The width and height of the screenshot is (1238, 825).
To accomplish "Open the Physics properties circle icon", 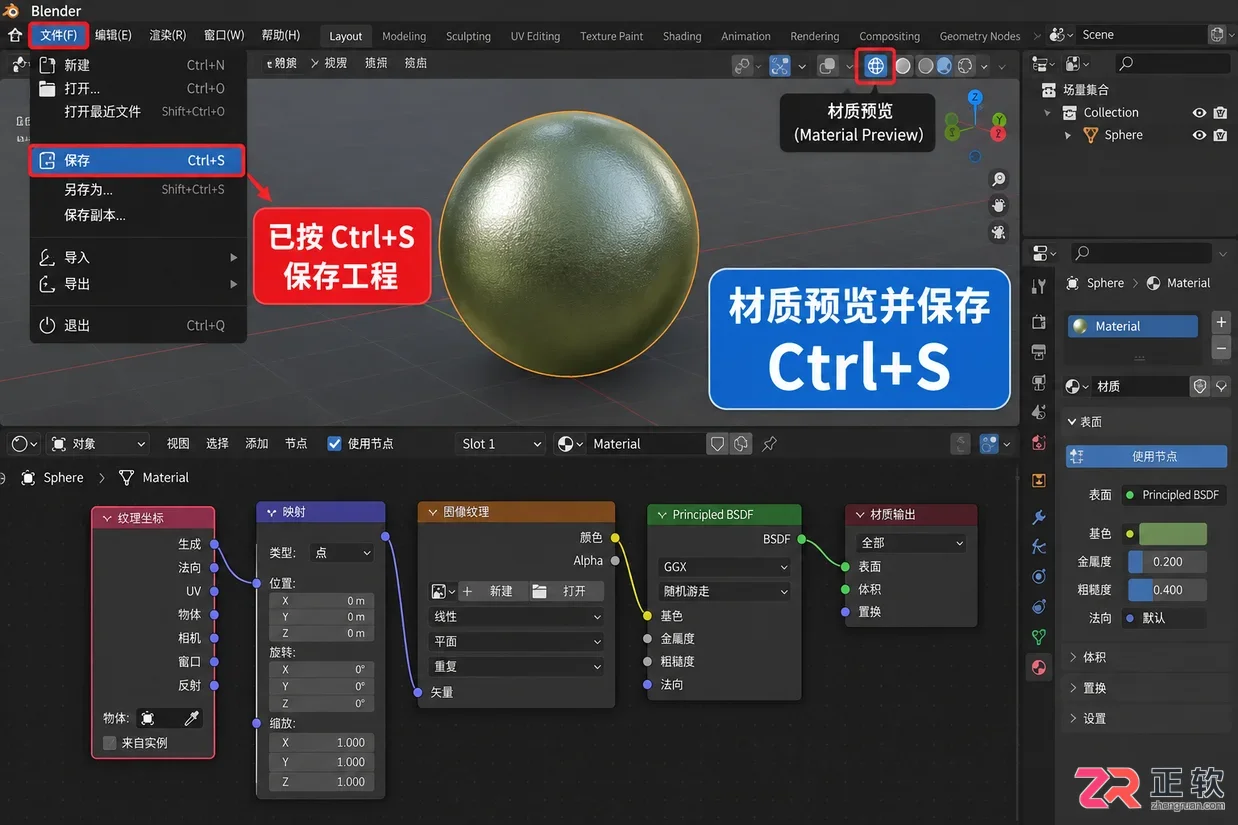I will click(1039, 576).
